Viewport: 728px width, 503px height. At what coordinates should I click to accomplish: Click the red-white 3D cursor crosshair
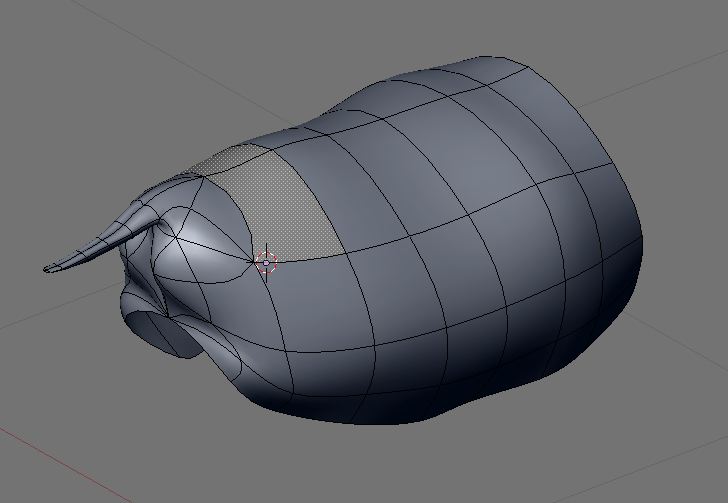(266, 263)
